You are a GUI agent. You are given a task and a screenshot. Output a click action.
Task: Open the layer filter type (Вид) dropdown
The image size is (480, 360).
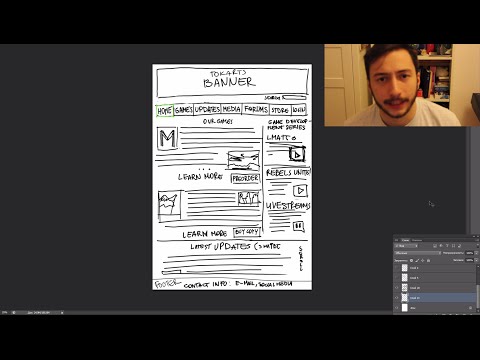[406, 246]
